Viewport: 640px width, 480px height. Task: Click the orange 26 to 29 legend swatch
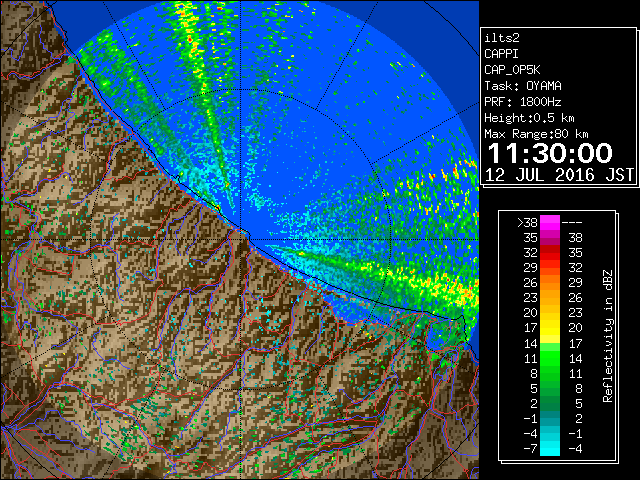pyautogui.click(x=550, y=282)
